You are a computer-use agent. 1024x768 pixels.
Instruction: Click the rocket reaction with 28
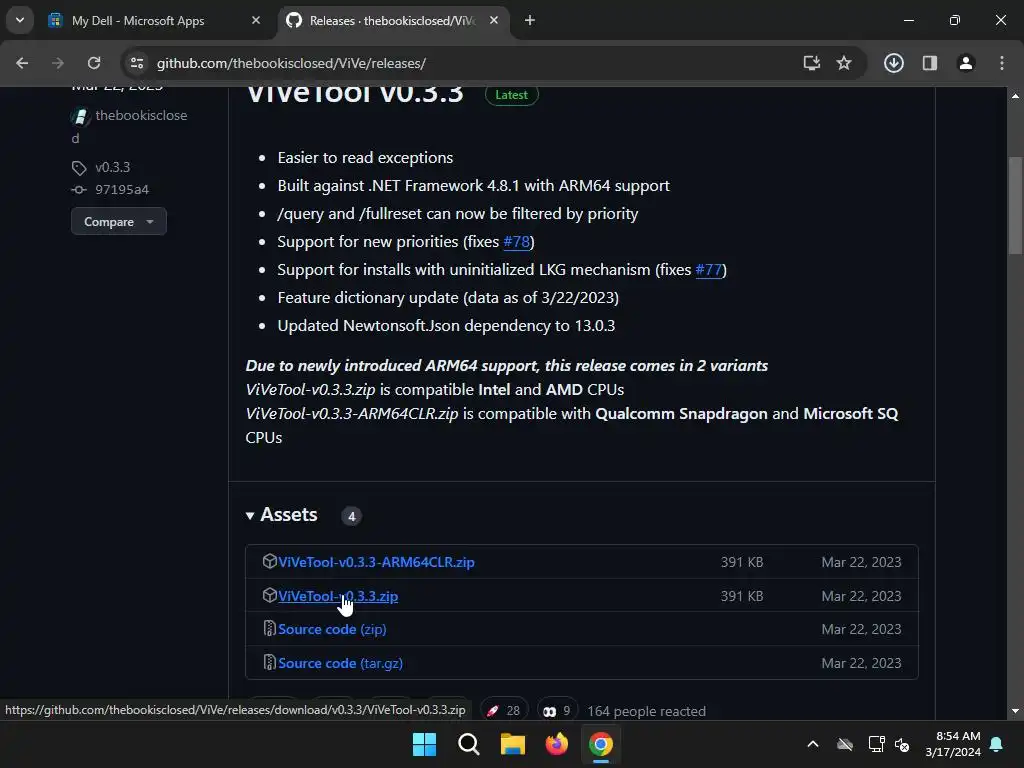click(x=504, y=711)
